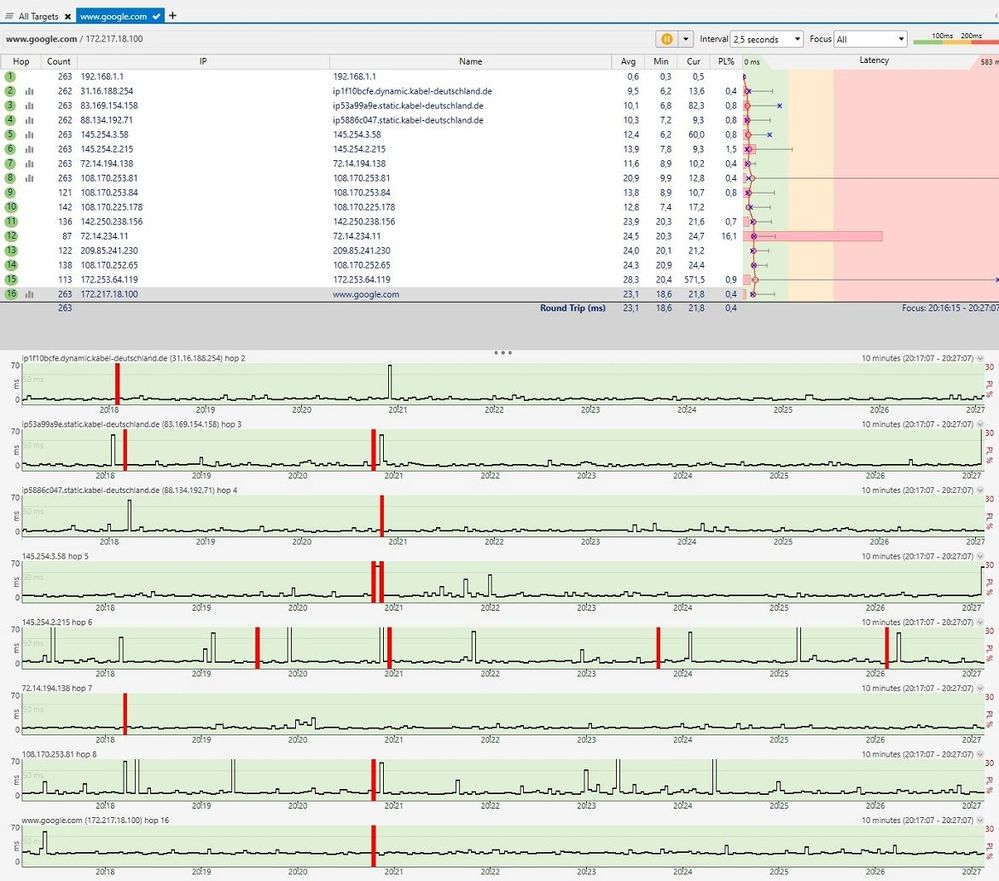Expand the Focus All combo box

pos(870,39)
